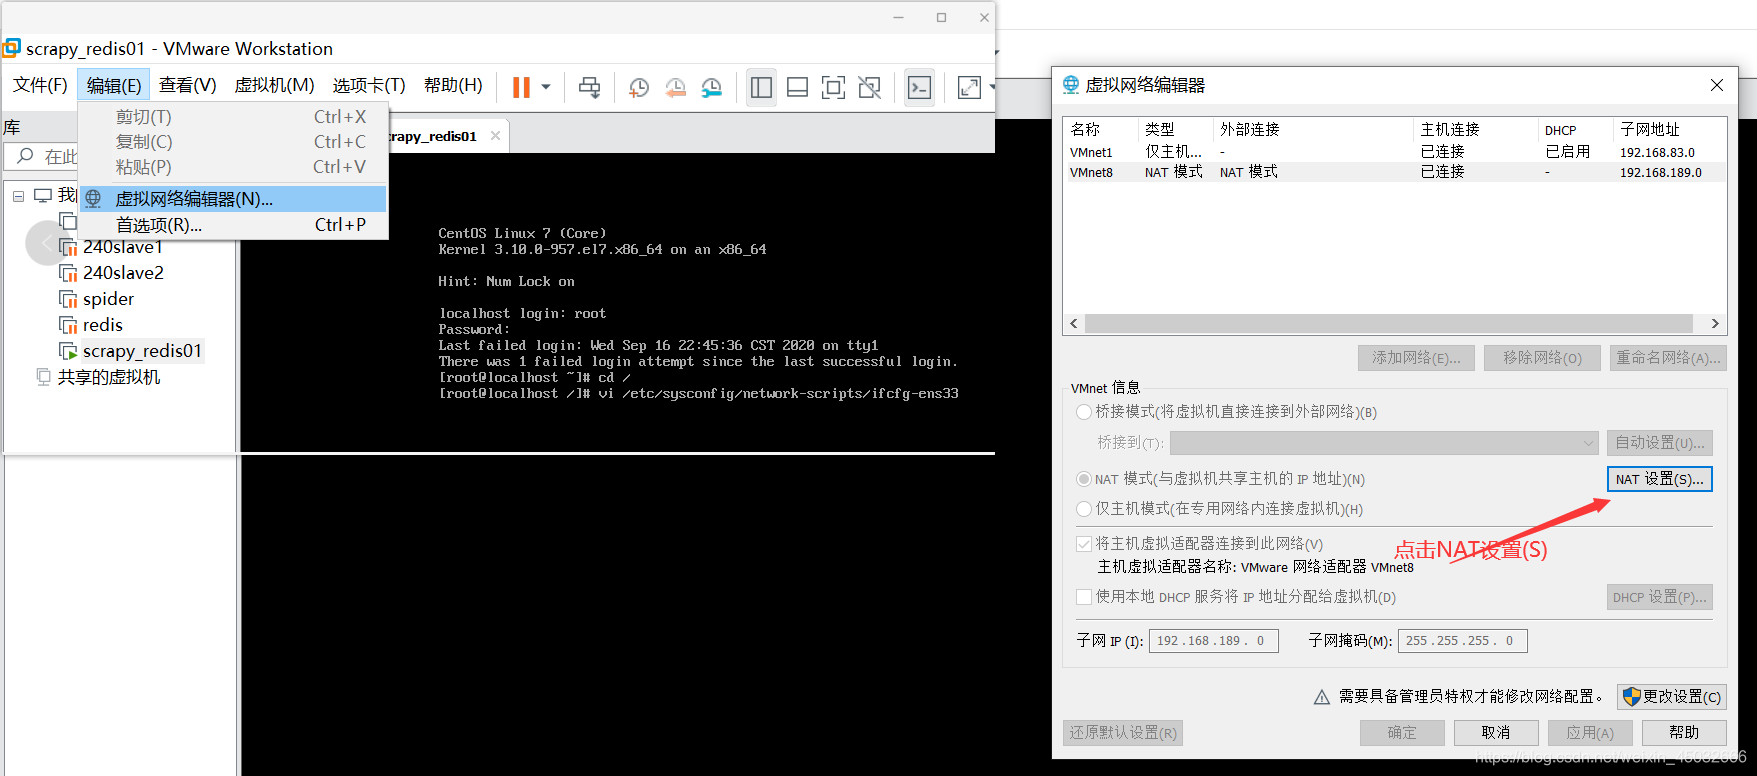Open the 选项卡(T) menu

click(369, 85)
